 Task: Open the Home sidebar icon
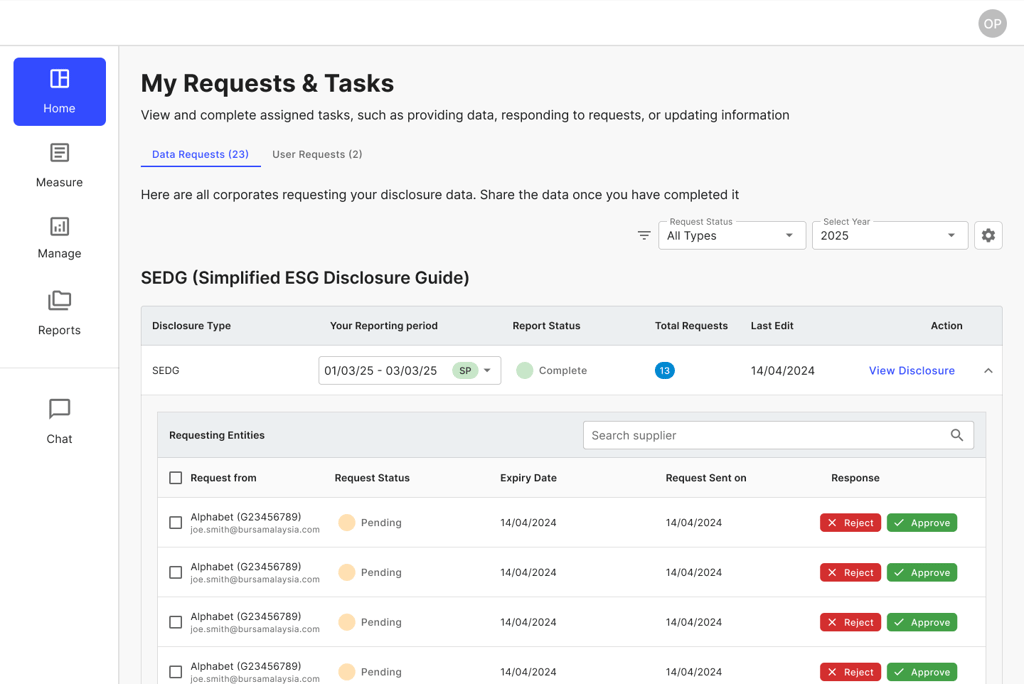coord(59,80)
